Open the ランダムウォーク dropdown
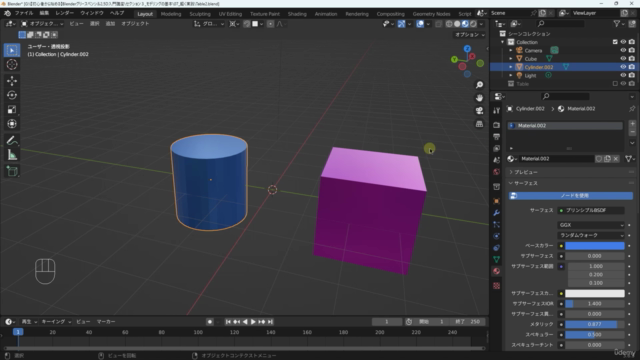Image resolution: width=640 pixels, height=360 pixels. 591,235
